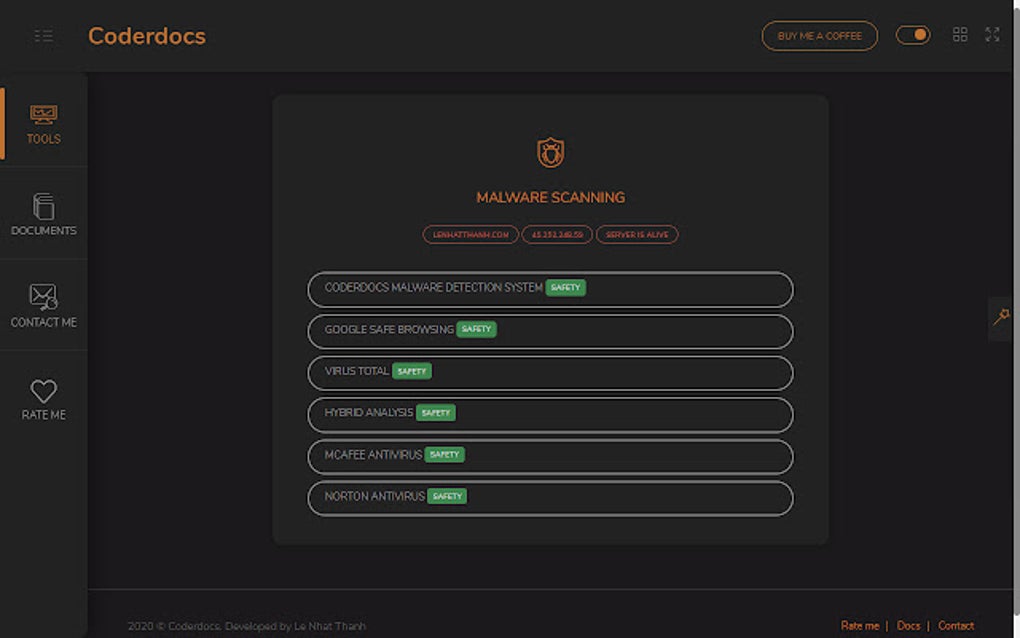The width and height of the screenshot is (1020, 638).
Task: Open the Contact footer link
Action: (955, 626)
